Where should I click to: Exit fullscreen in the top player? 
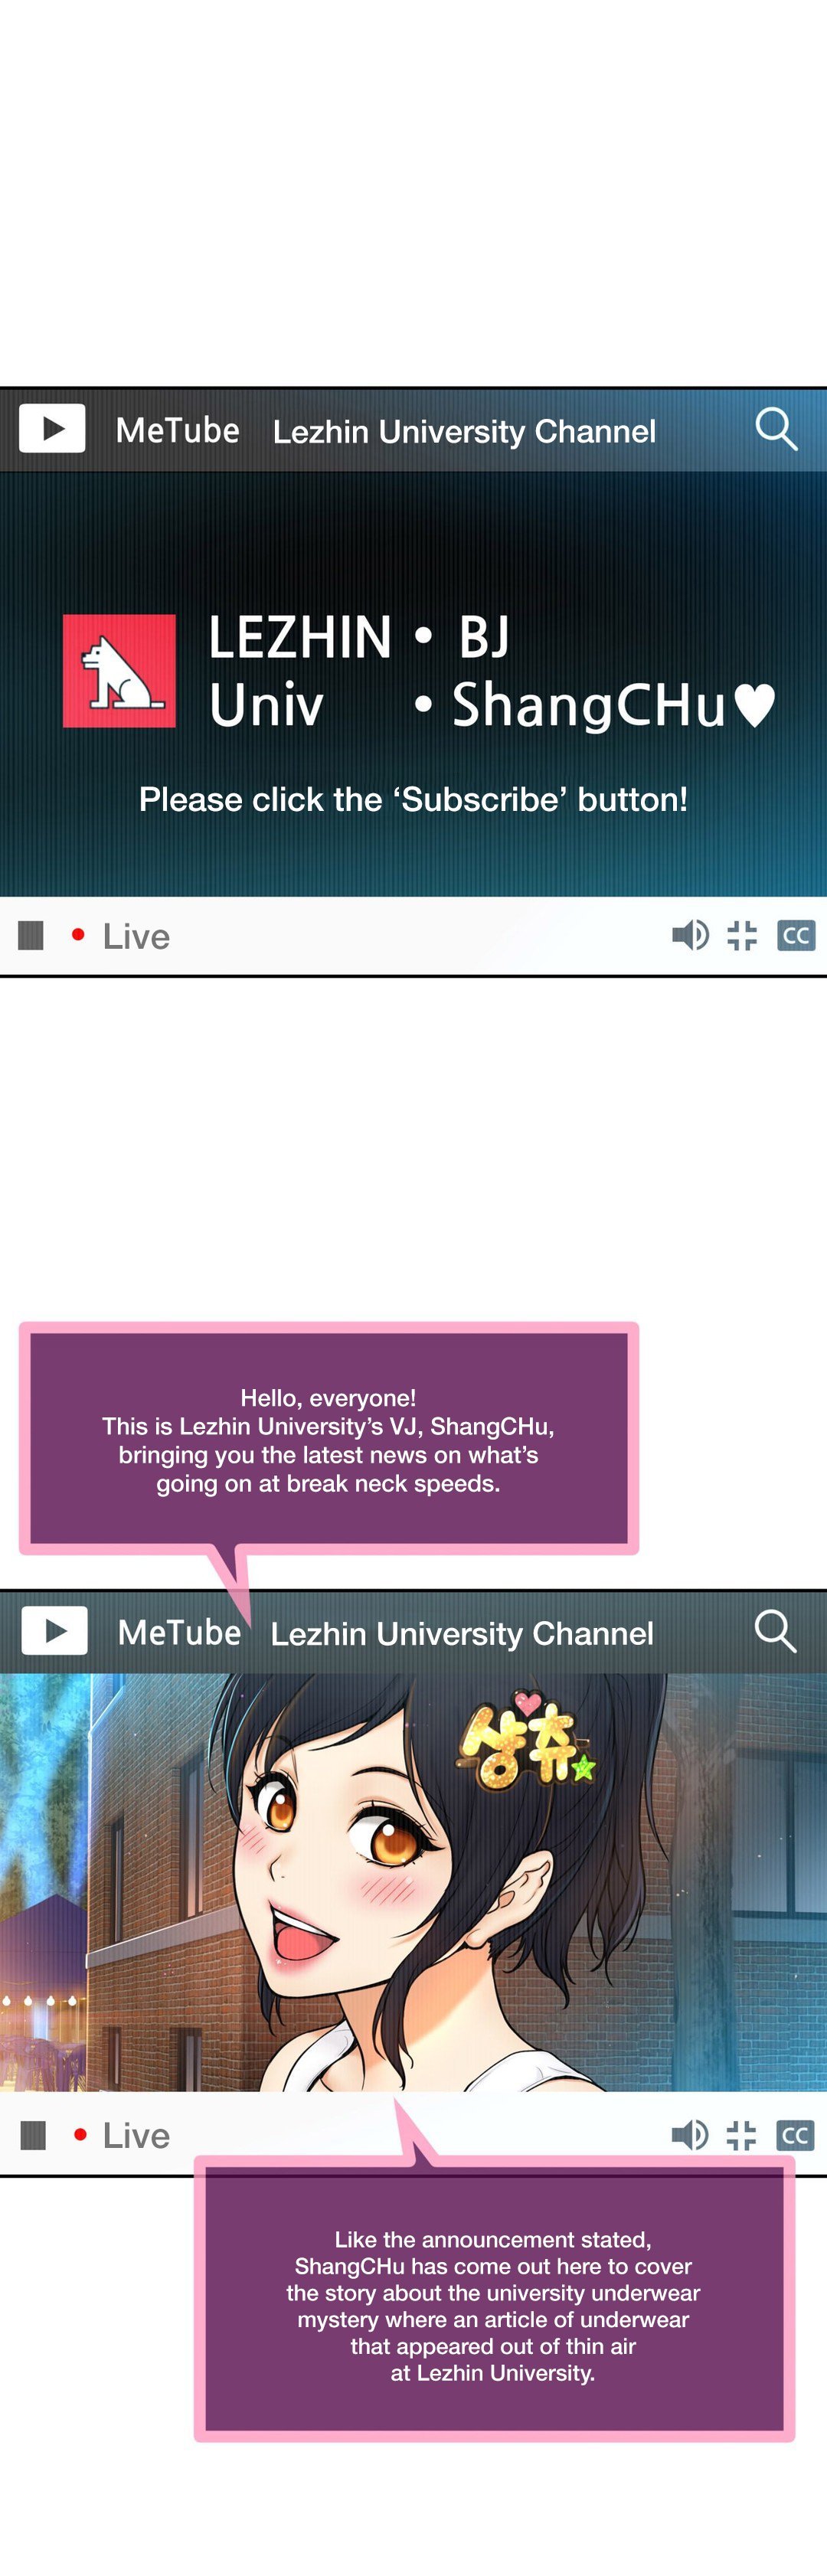coord(742,935)
